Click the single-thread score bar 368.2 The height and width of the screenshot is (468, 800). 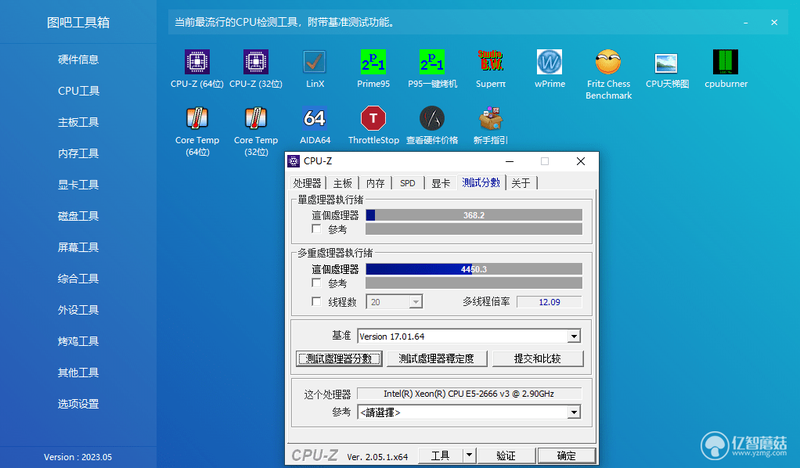(x=474, y=215)
